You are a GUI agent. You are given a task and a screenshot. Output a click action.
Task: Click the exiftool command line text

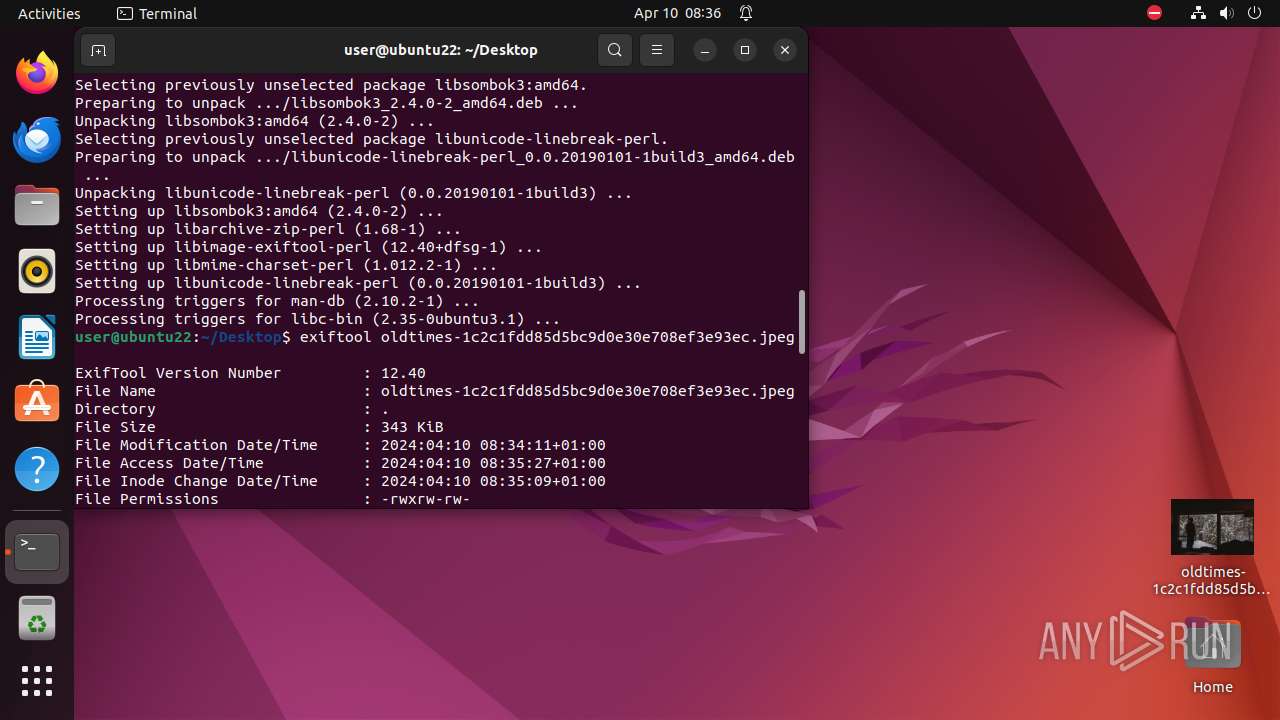coord(547,337)
